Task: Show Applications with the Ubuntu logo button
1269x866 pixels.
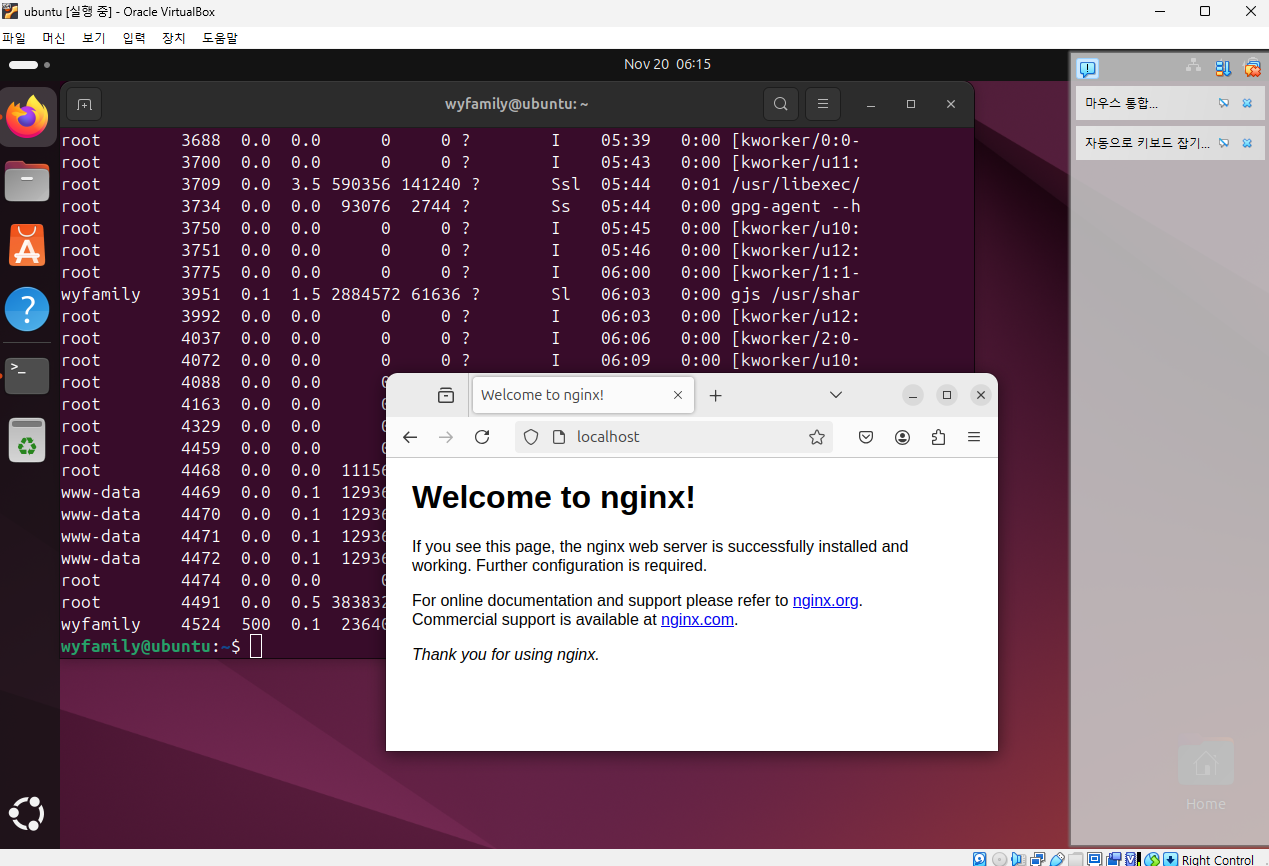Action: click(28, 813)
